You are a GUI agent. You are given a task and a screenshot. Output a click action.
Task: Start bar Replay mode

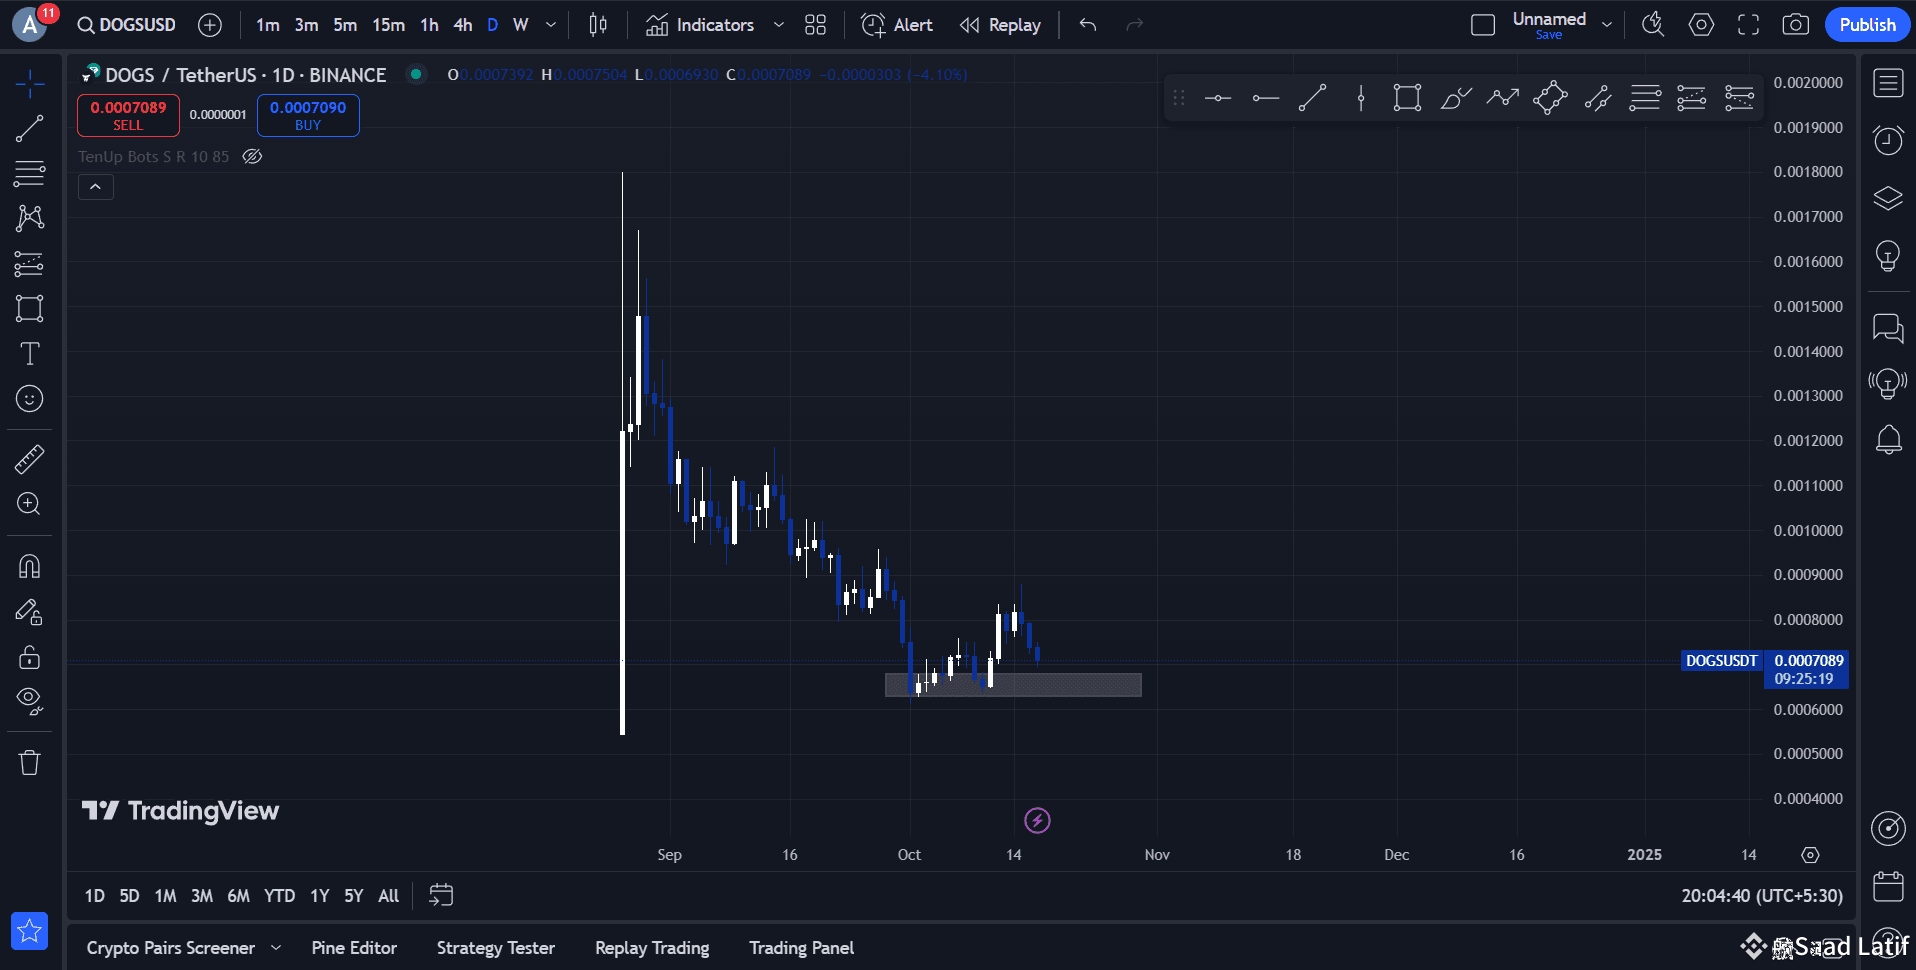click(1000, 25)
